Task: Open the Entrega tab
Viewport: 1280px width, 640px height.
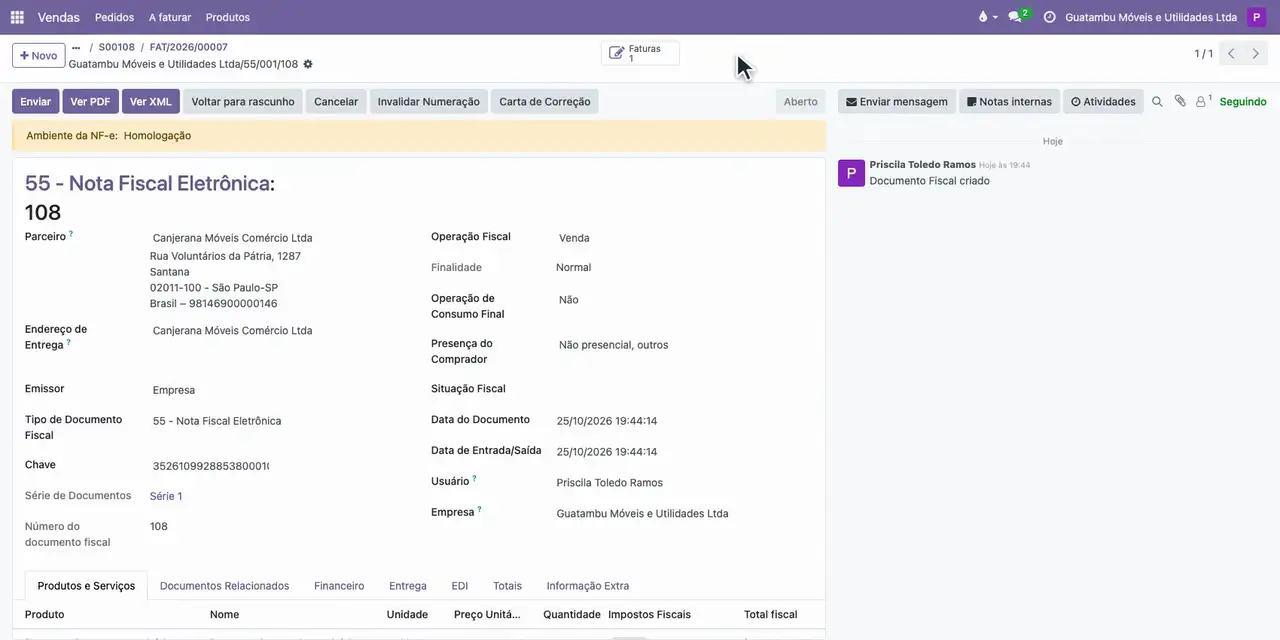Action: 408,586
